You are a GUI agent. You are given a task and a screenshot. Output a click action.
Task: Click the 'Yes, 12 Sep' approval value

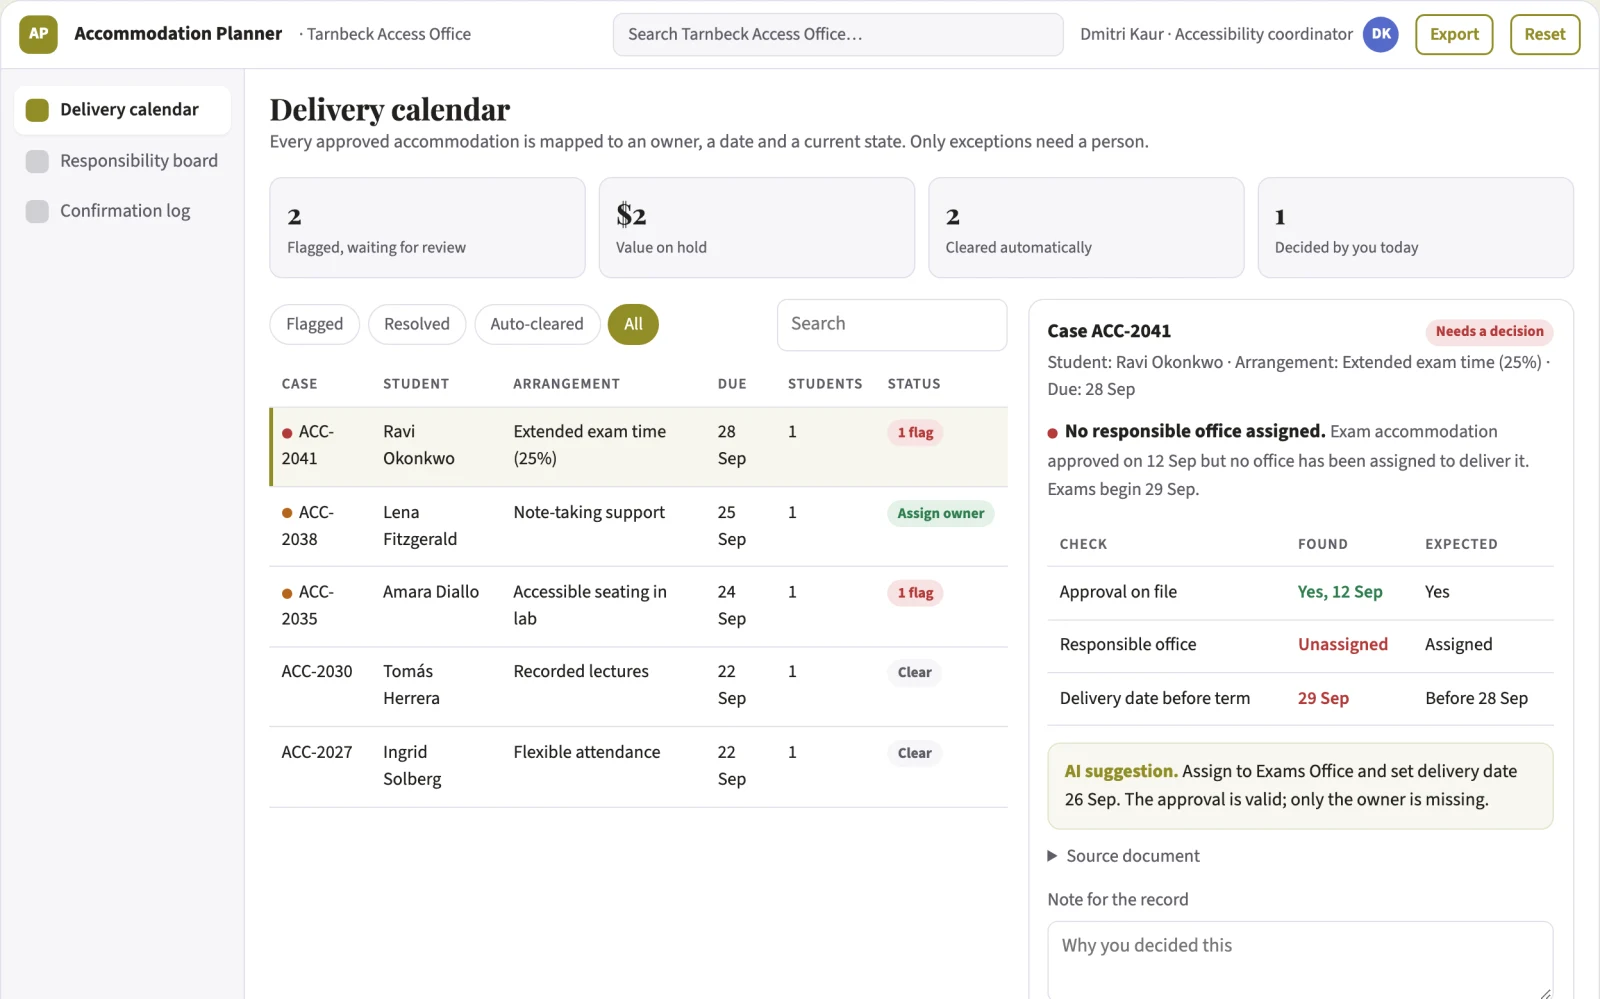pos(1340,592)
